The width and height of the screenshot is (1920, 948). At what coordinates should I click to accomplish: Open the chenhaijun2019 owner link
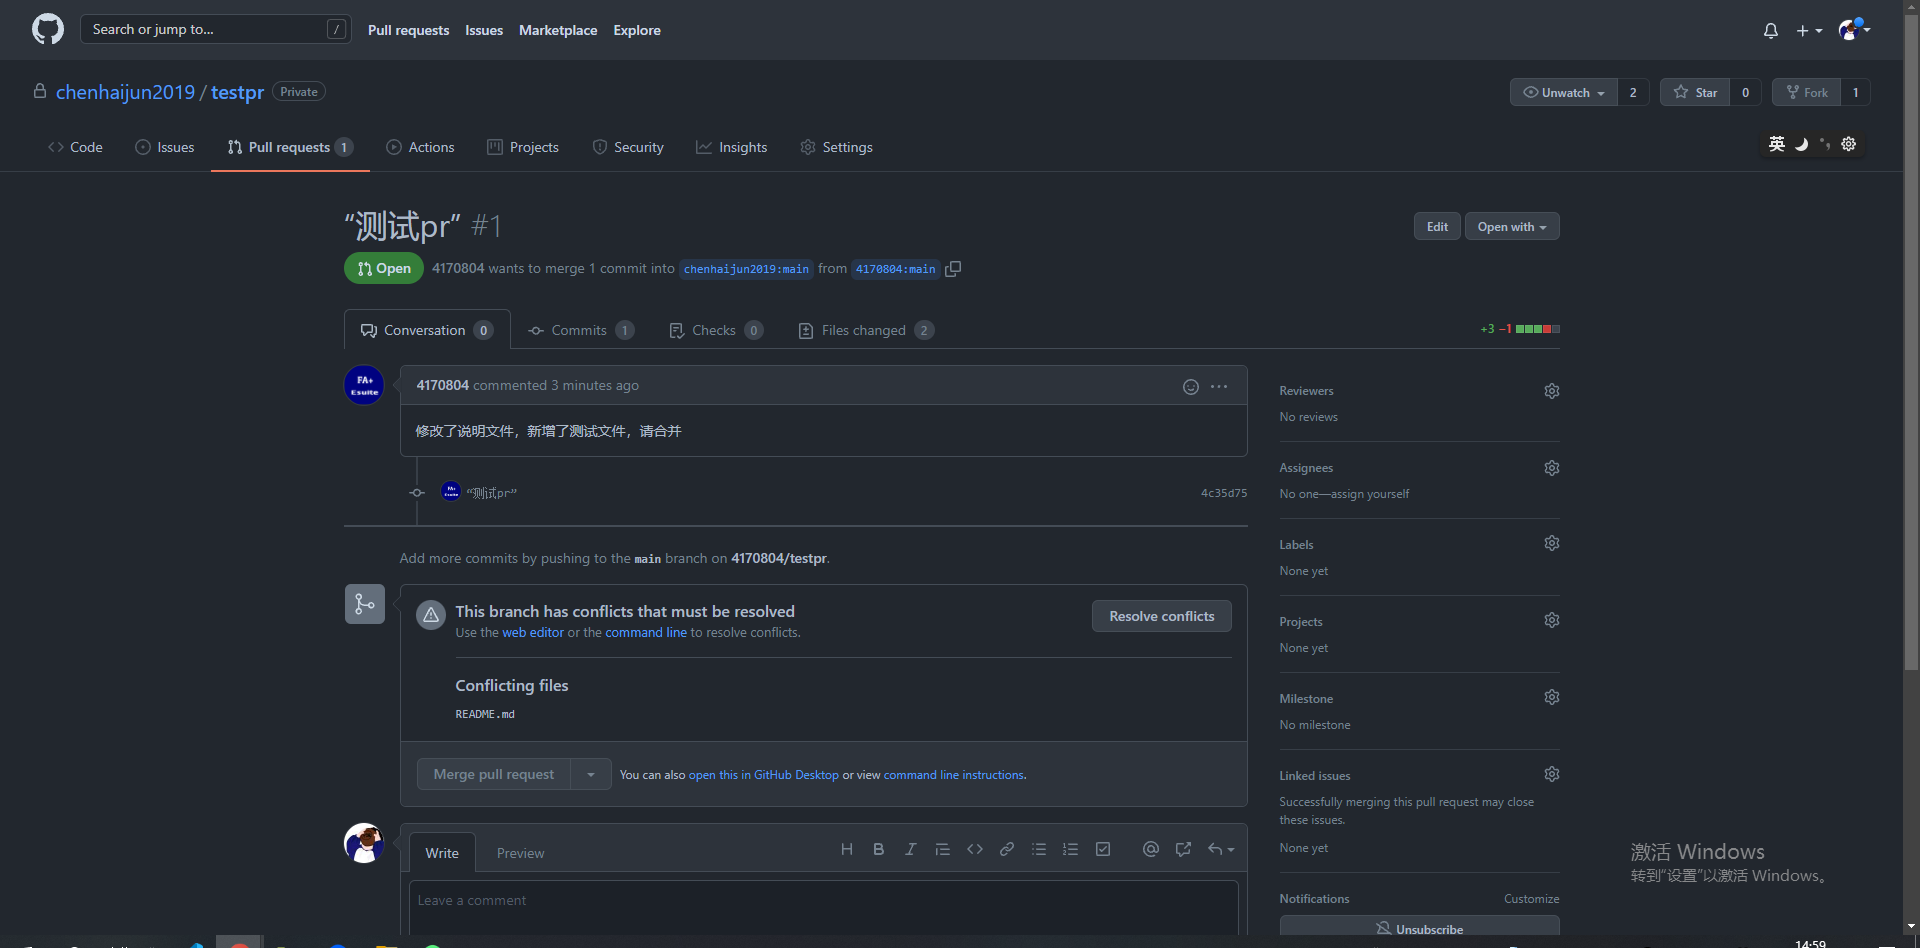tap(125, 92)
